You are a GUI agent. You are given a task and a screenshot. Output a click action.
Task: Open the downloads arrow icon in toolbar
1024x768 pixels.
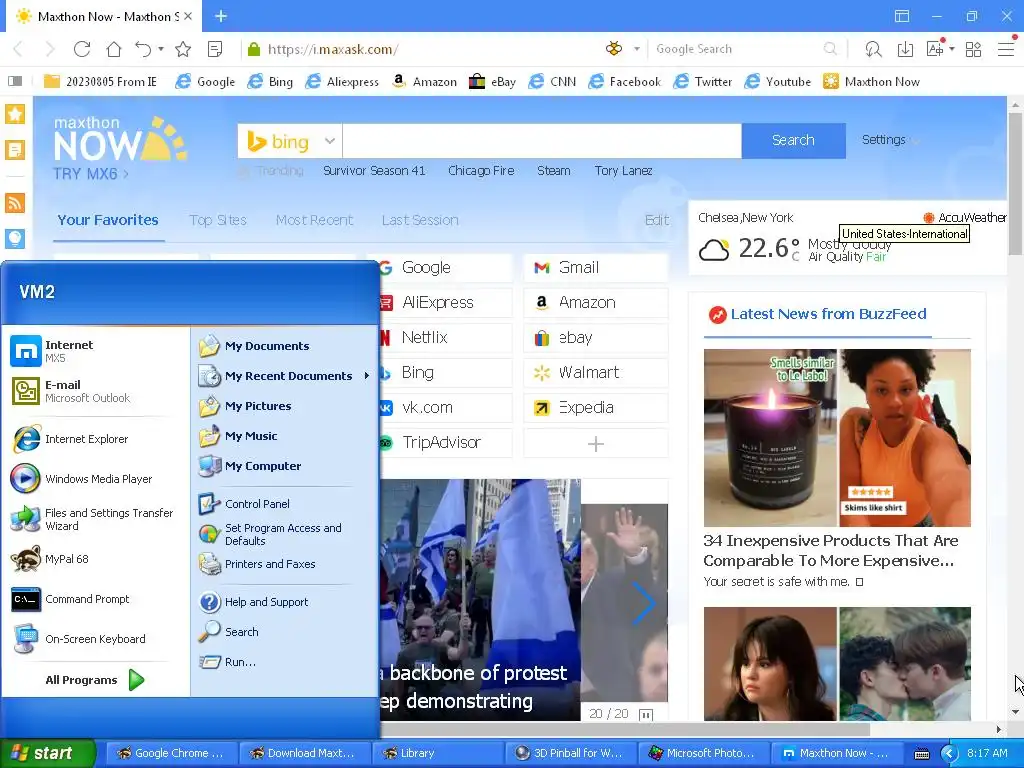click(x=905, y=49)
